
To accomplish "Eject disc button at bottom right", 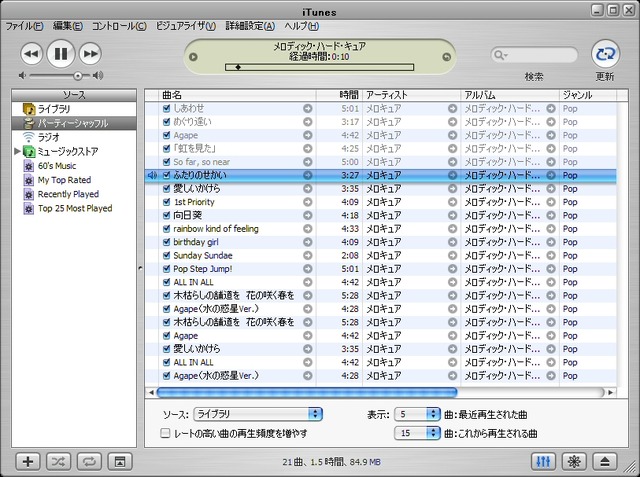I will 604,461.
